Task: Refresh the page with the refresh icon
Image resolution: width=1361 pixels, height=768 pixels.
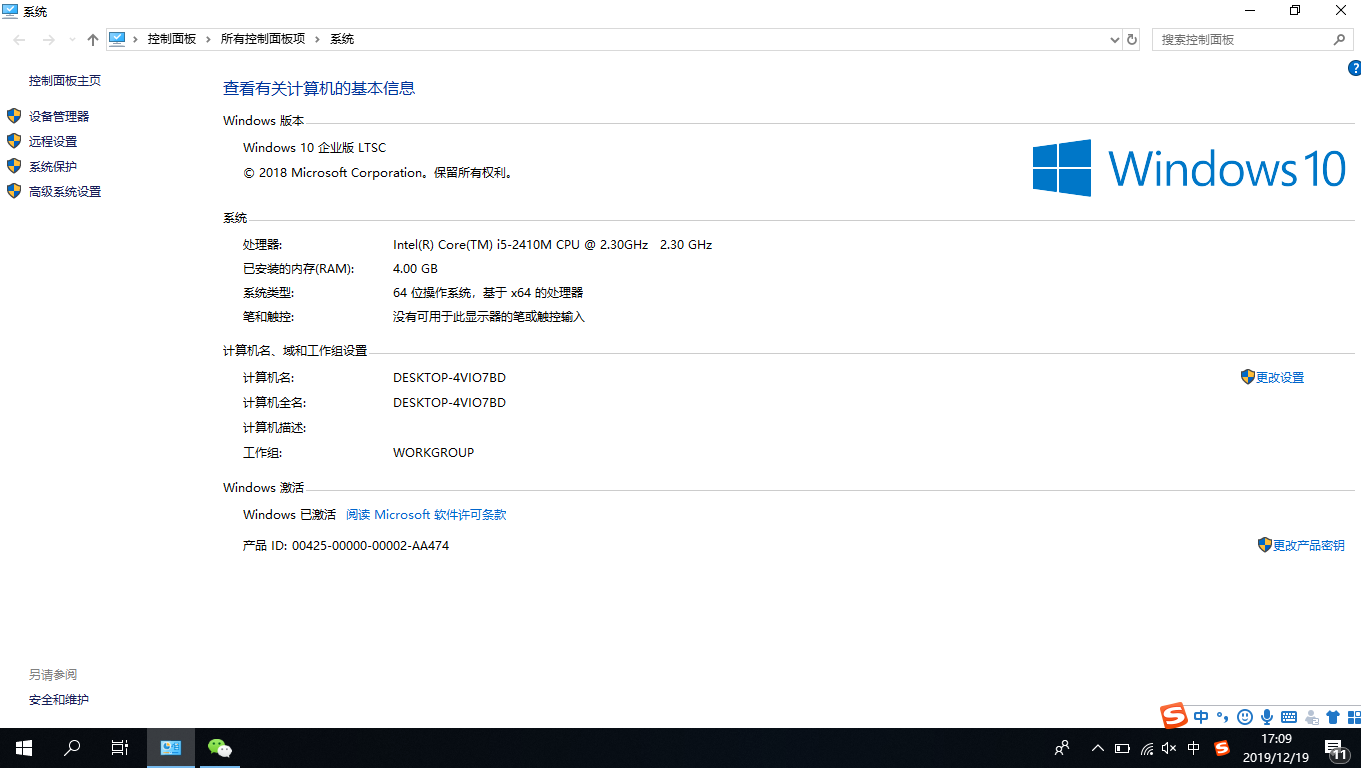Action: 1131,39
